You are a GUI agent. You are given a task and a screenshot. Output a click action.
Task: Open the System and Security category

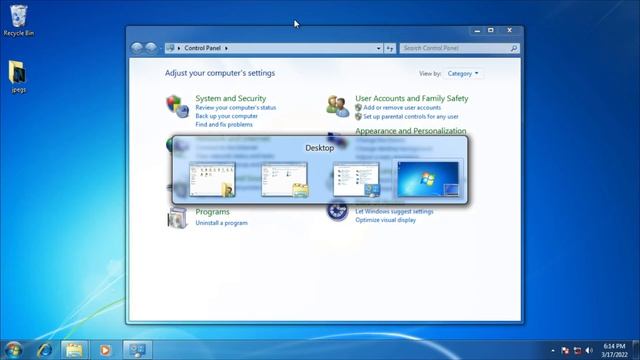(x=231, y=98)
